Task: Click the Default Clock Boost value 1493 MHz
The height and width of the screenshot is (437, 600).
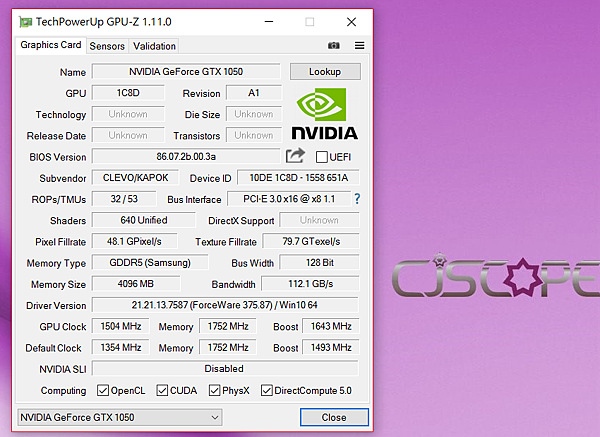Action: pos(331,347)
